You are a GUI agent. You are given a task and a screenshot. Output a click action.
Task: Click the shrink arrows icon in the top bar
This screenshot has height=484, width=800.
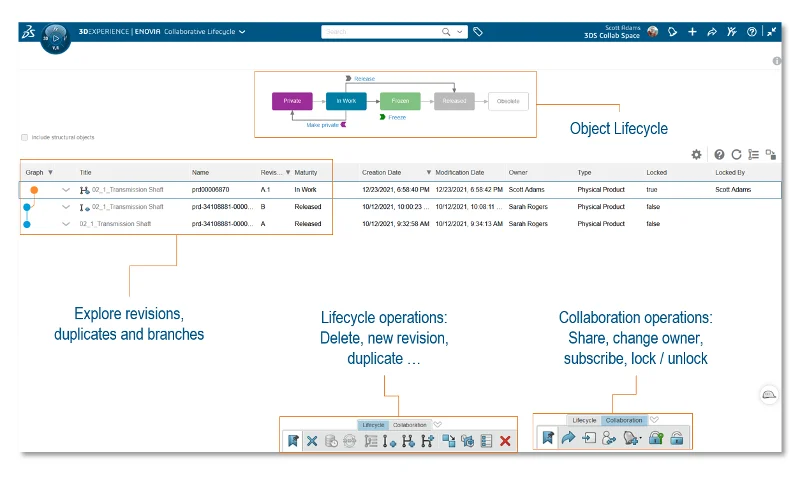click(x=771, y=32)
